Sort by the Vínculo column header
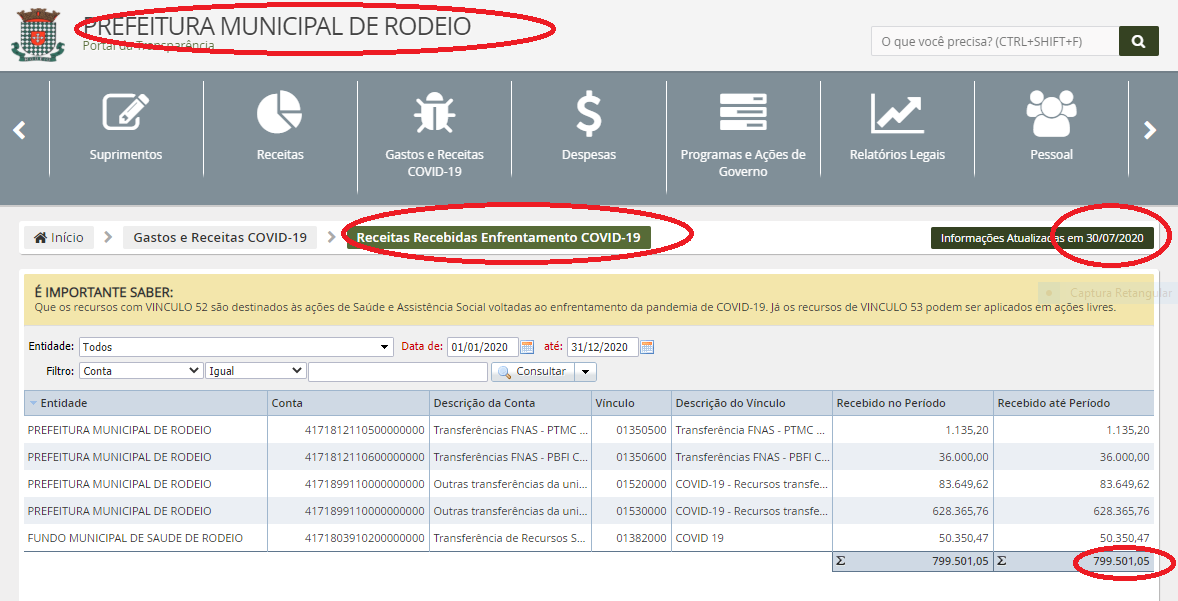Viewport: 1178px width, 601px height. click(x=631, y=403)
